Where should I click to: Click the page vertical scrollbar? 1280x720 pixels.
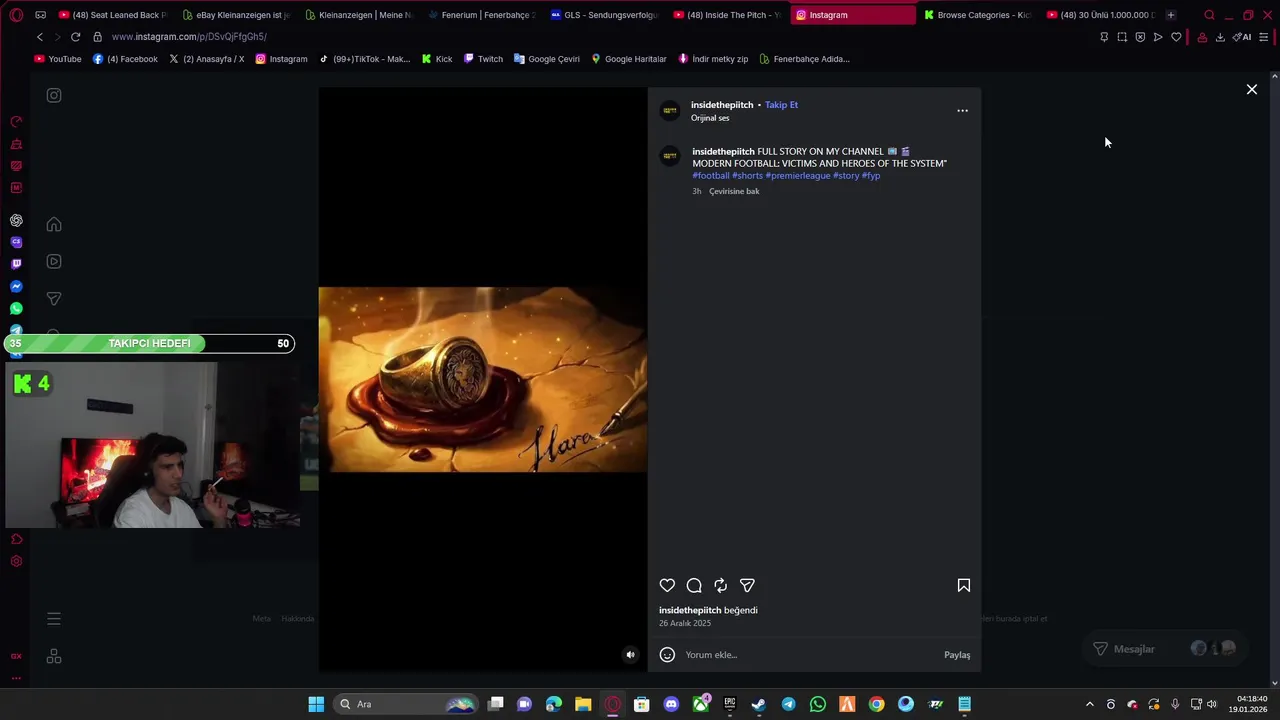1274,380
